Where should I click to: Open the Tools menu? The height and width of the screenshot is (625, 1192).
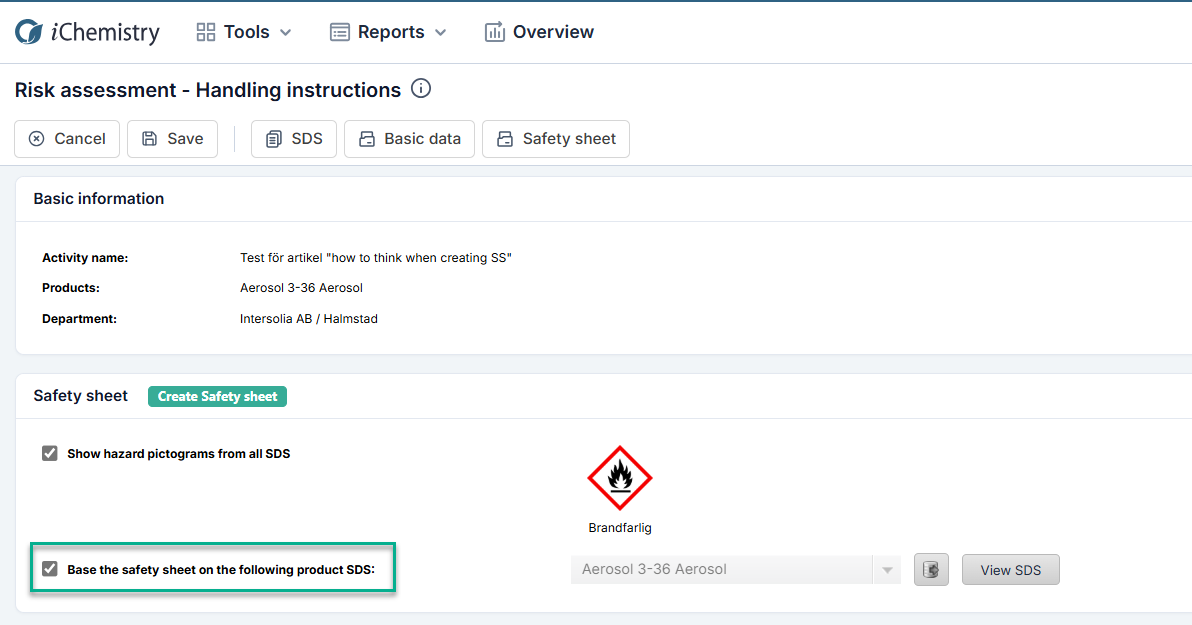(243, 32)
